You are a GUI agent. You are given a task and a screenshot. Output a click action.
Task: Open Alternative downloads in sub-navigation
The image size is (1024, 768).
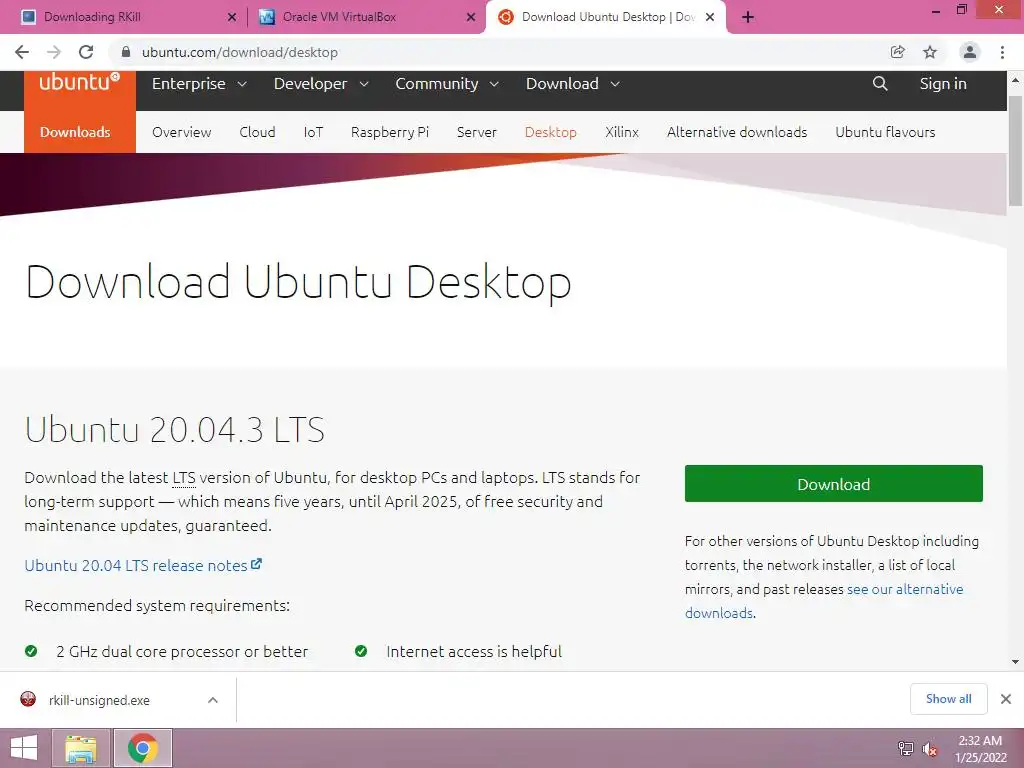pos(737,132)
